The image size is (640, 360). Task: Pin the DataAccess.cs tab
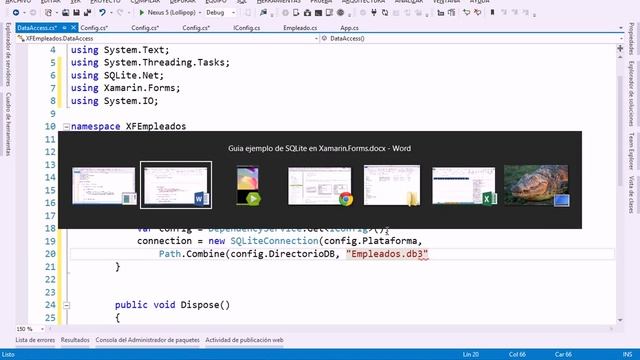click(x=64, y=28)
